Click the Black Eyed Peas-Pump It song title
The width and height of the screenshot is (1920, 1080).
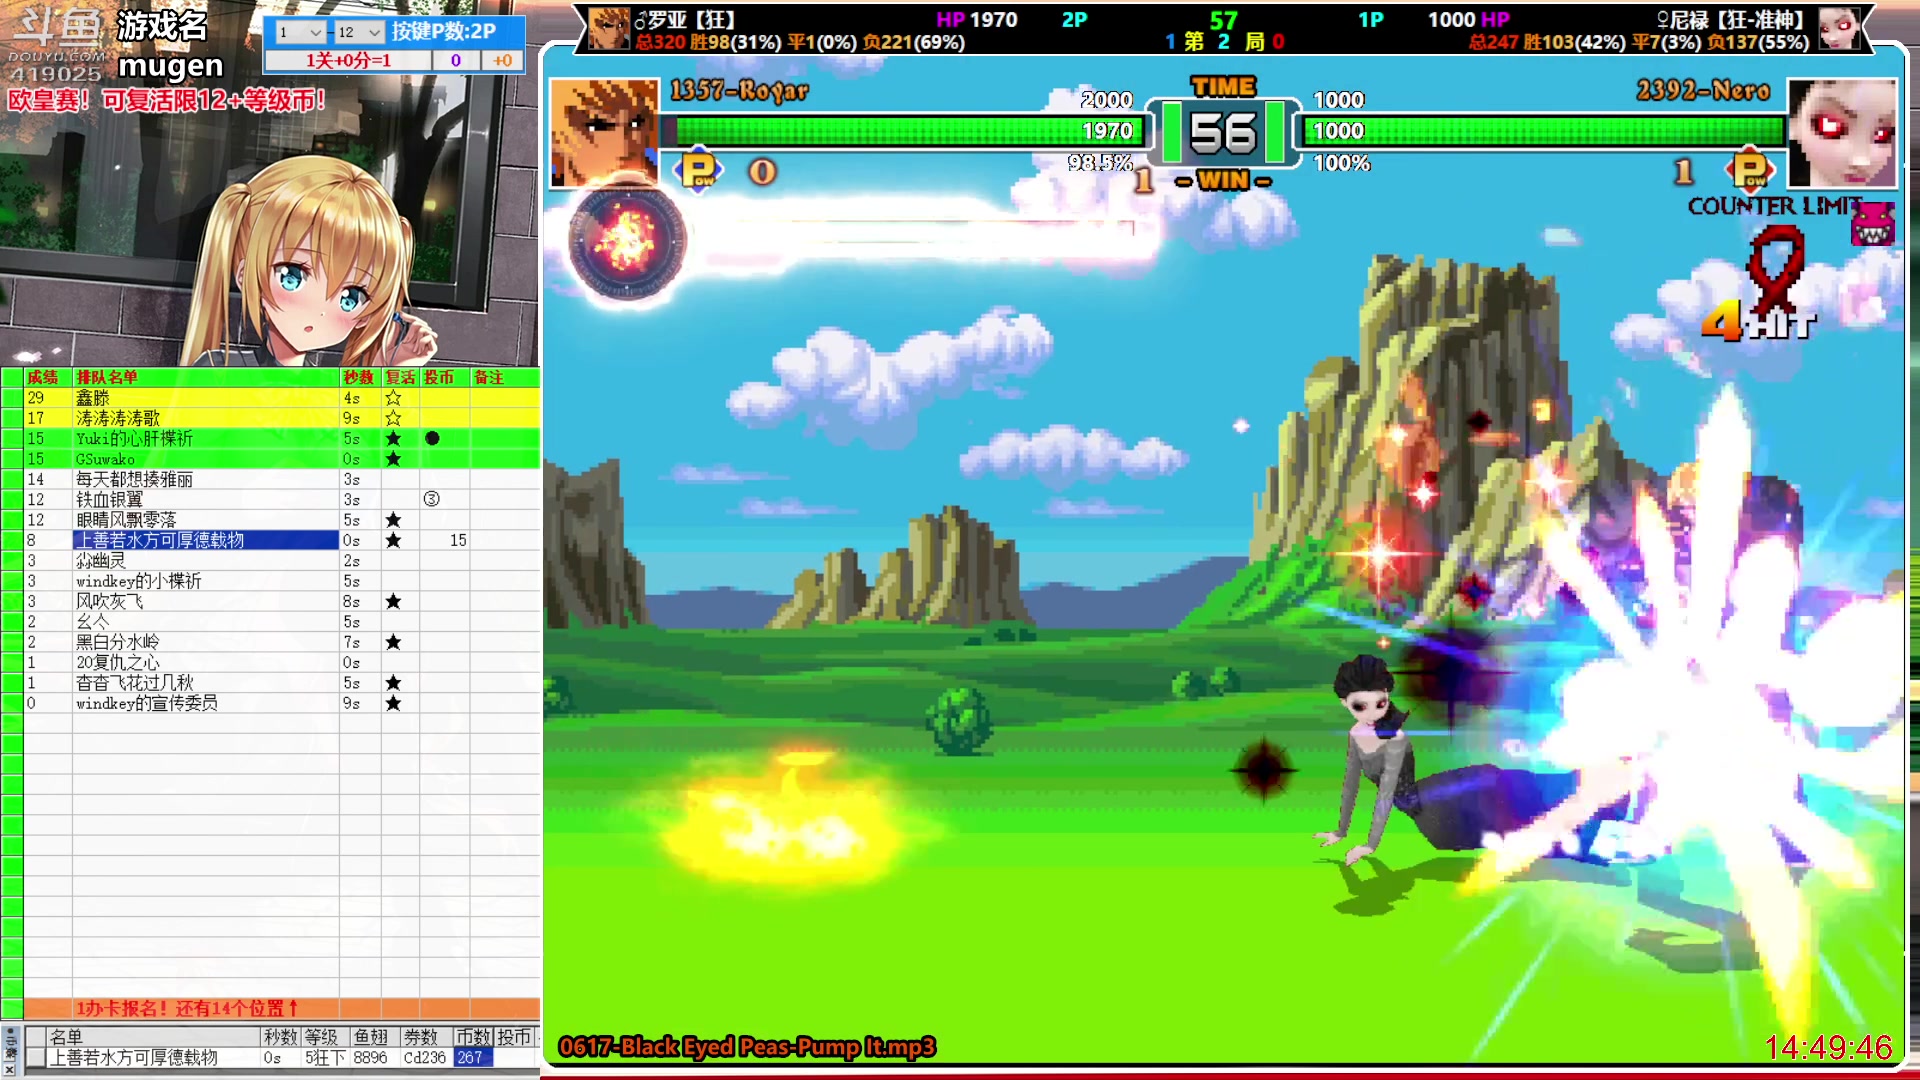(747, 1047)
